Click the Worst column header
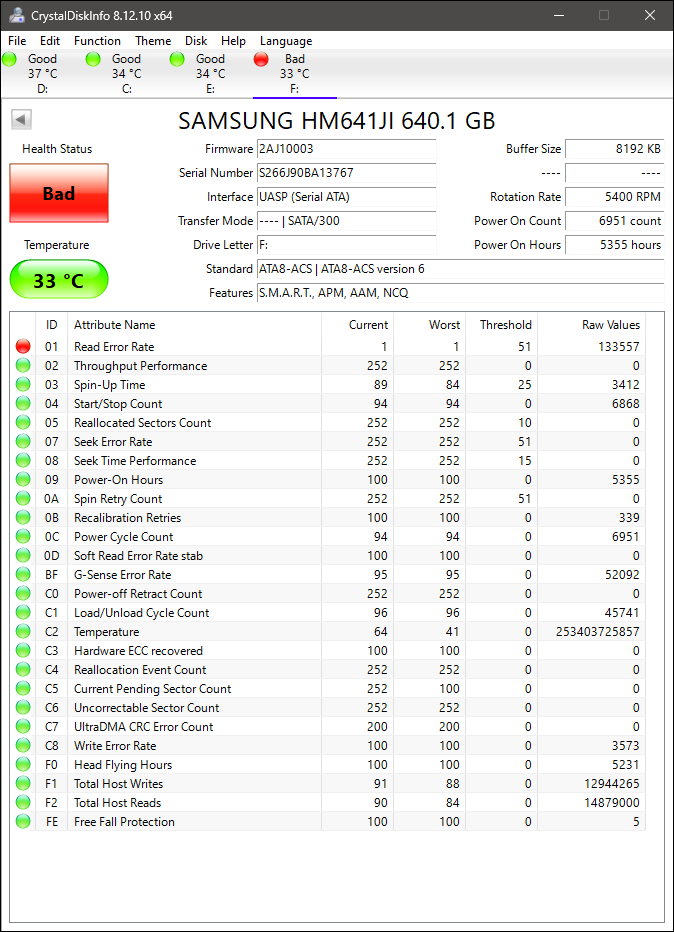Image resolution: width=674 pixels, height=932 pixels. tap(429, 325)
